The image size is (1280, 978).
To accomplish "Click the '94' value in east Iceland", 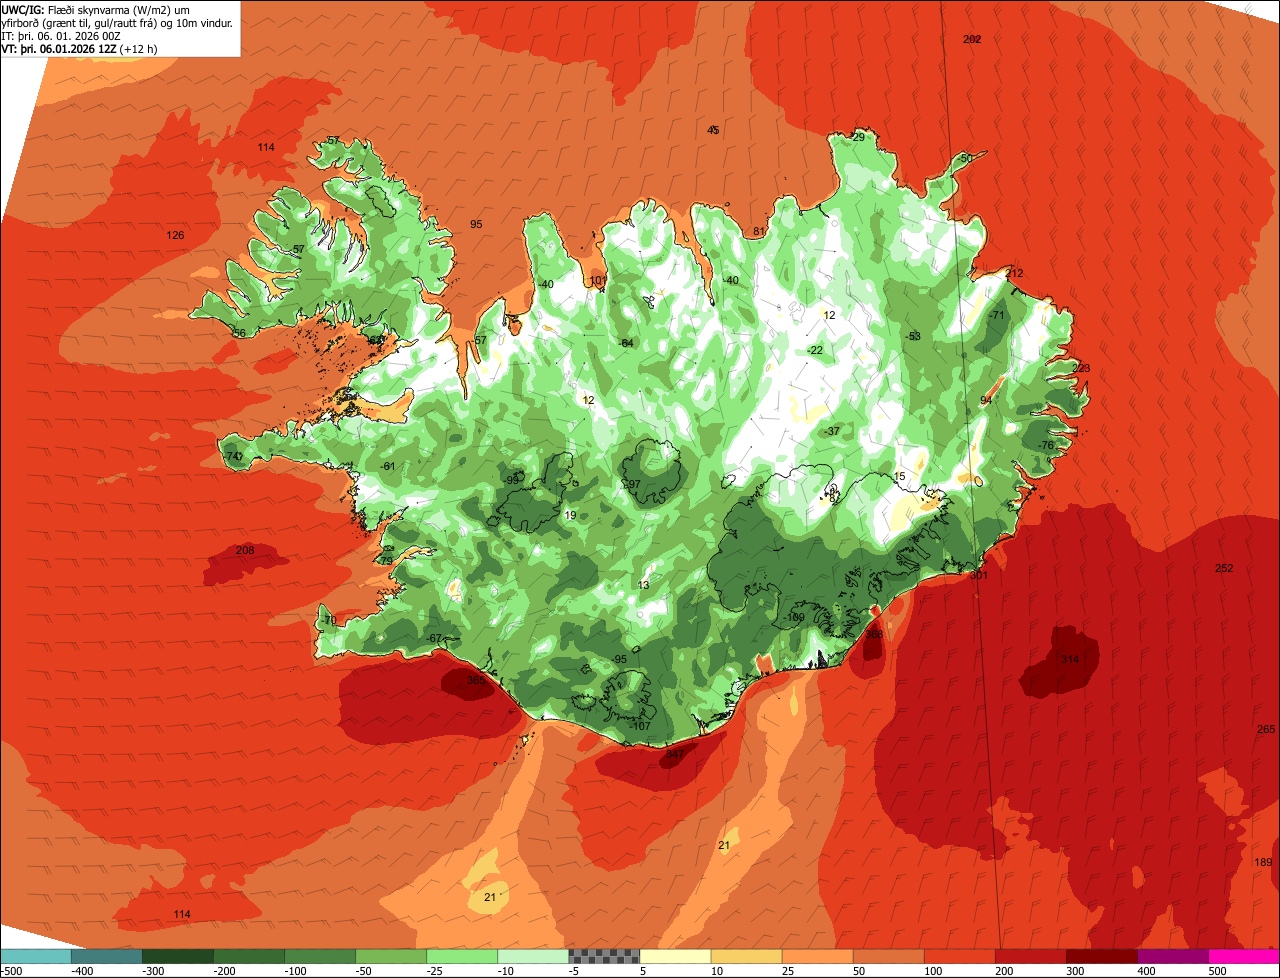I will pos(986,400).
